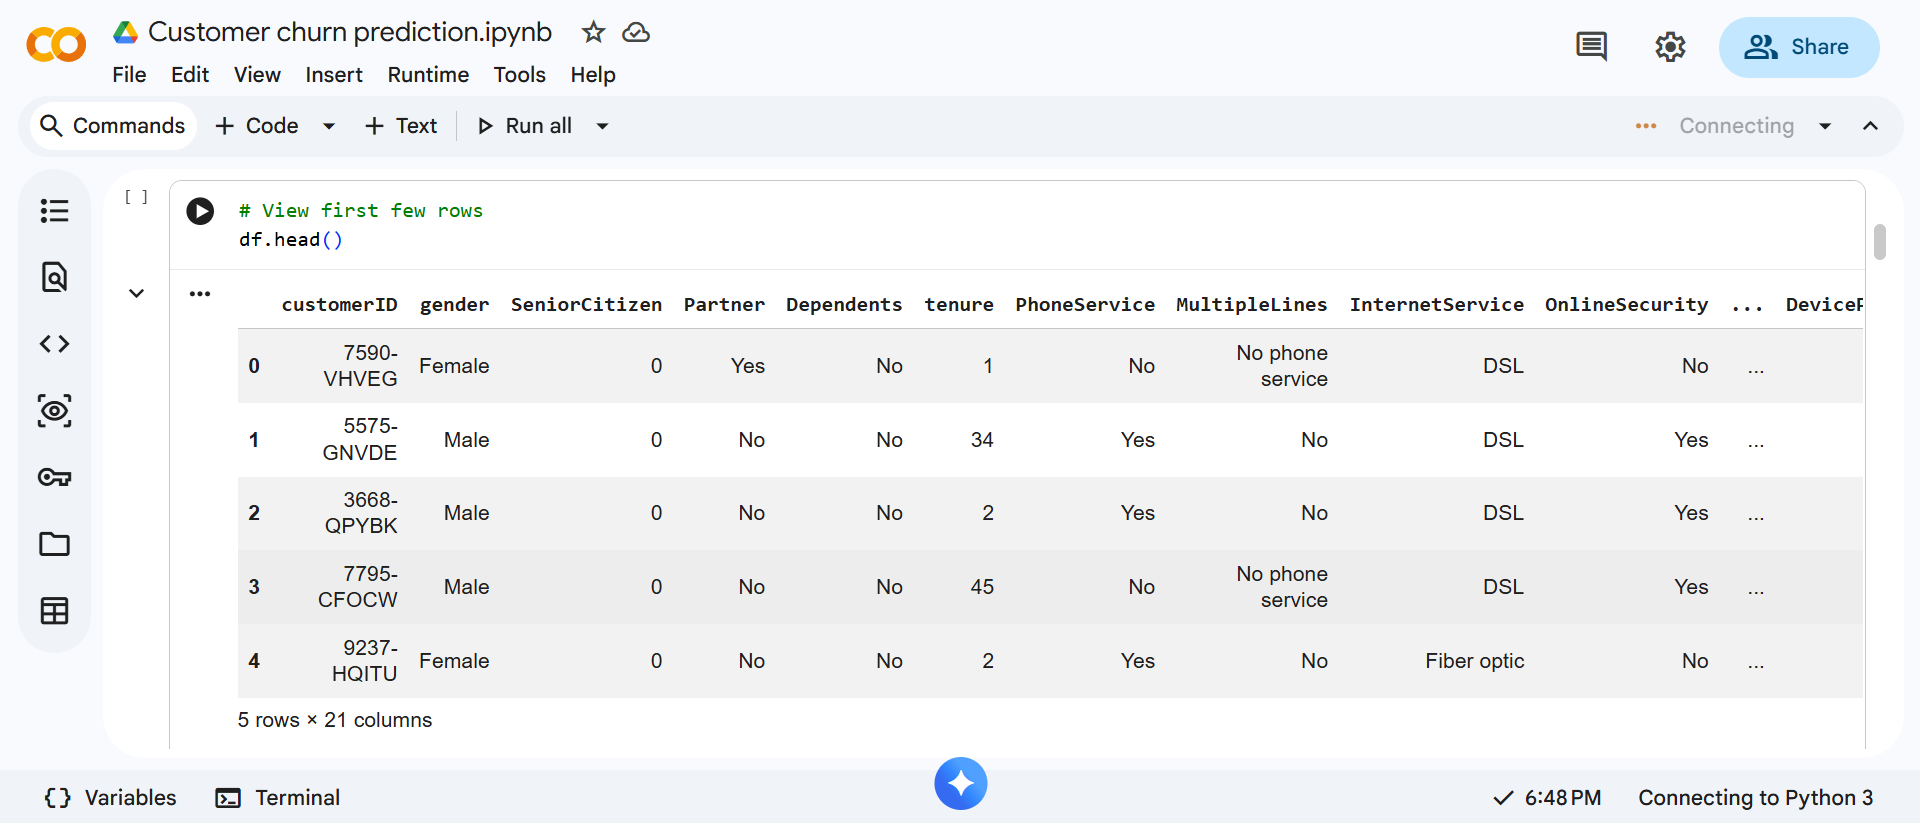
Task: Open the Terminal panel
Action: [278, 797]
